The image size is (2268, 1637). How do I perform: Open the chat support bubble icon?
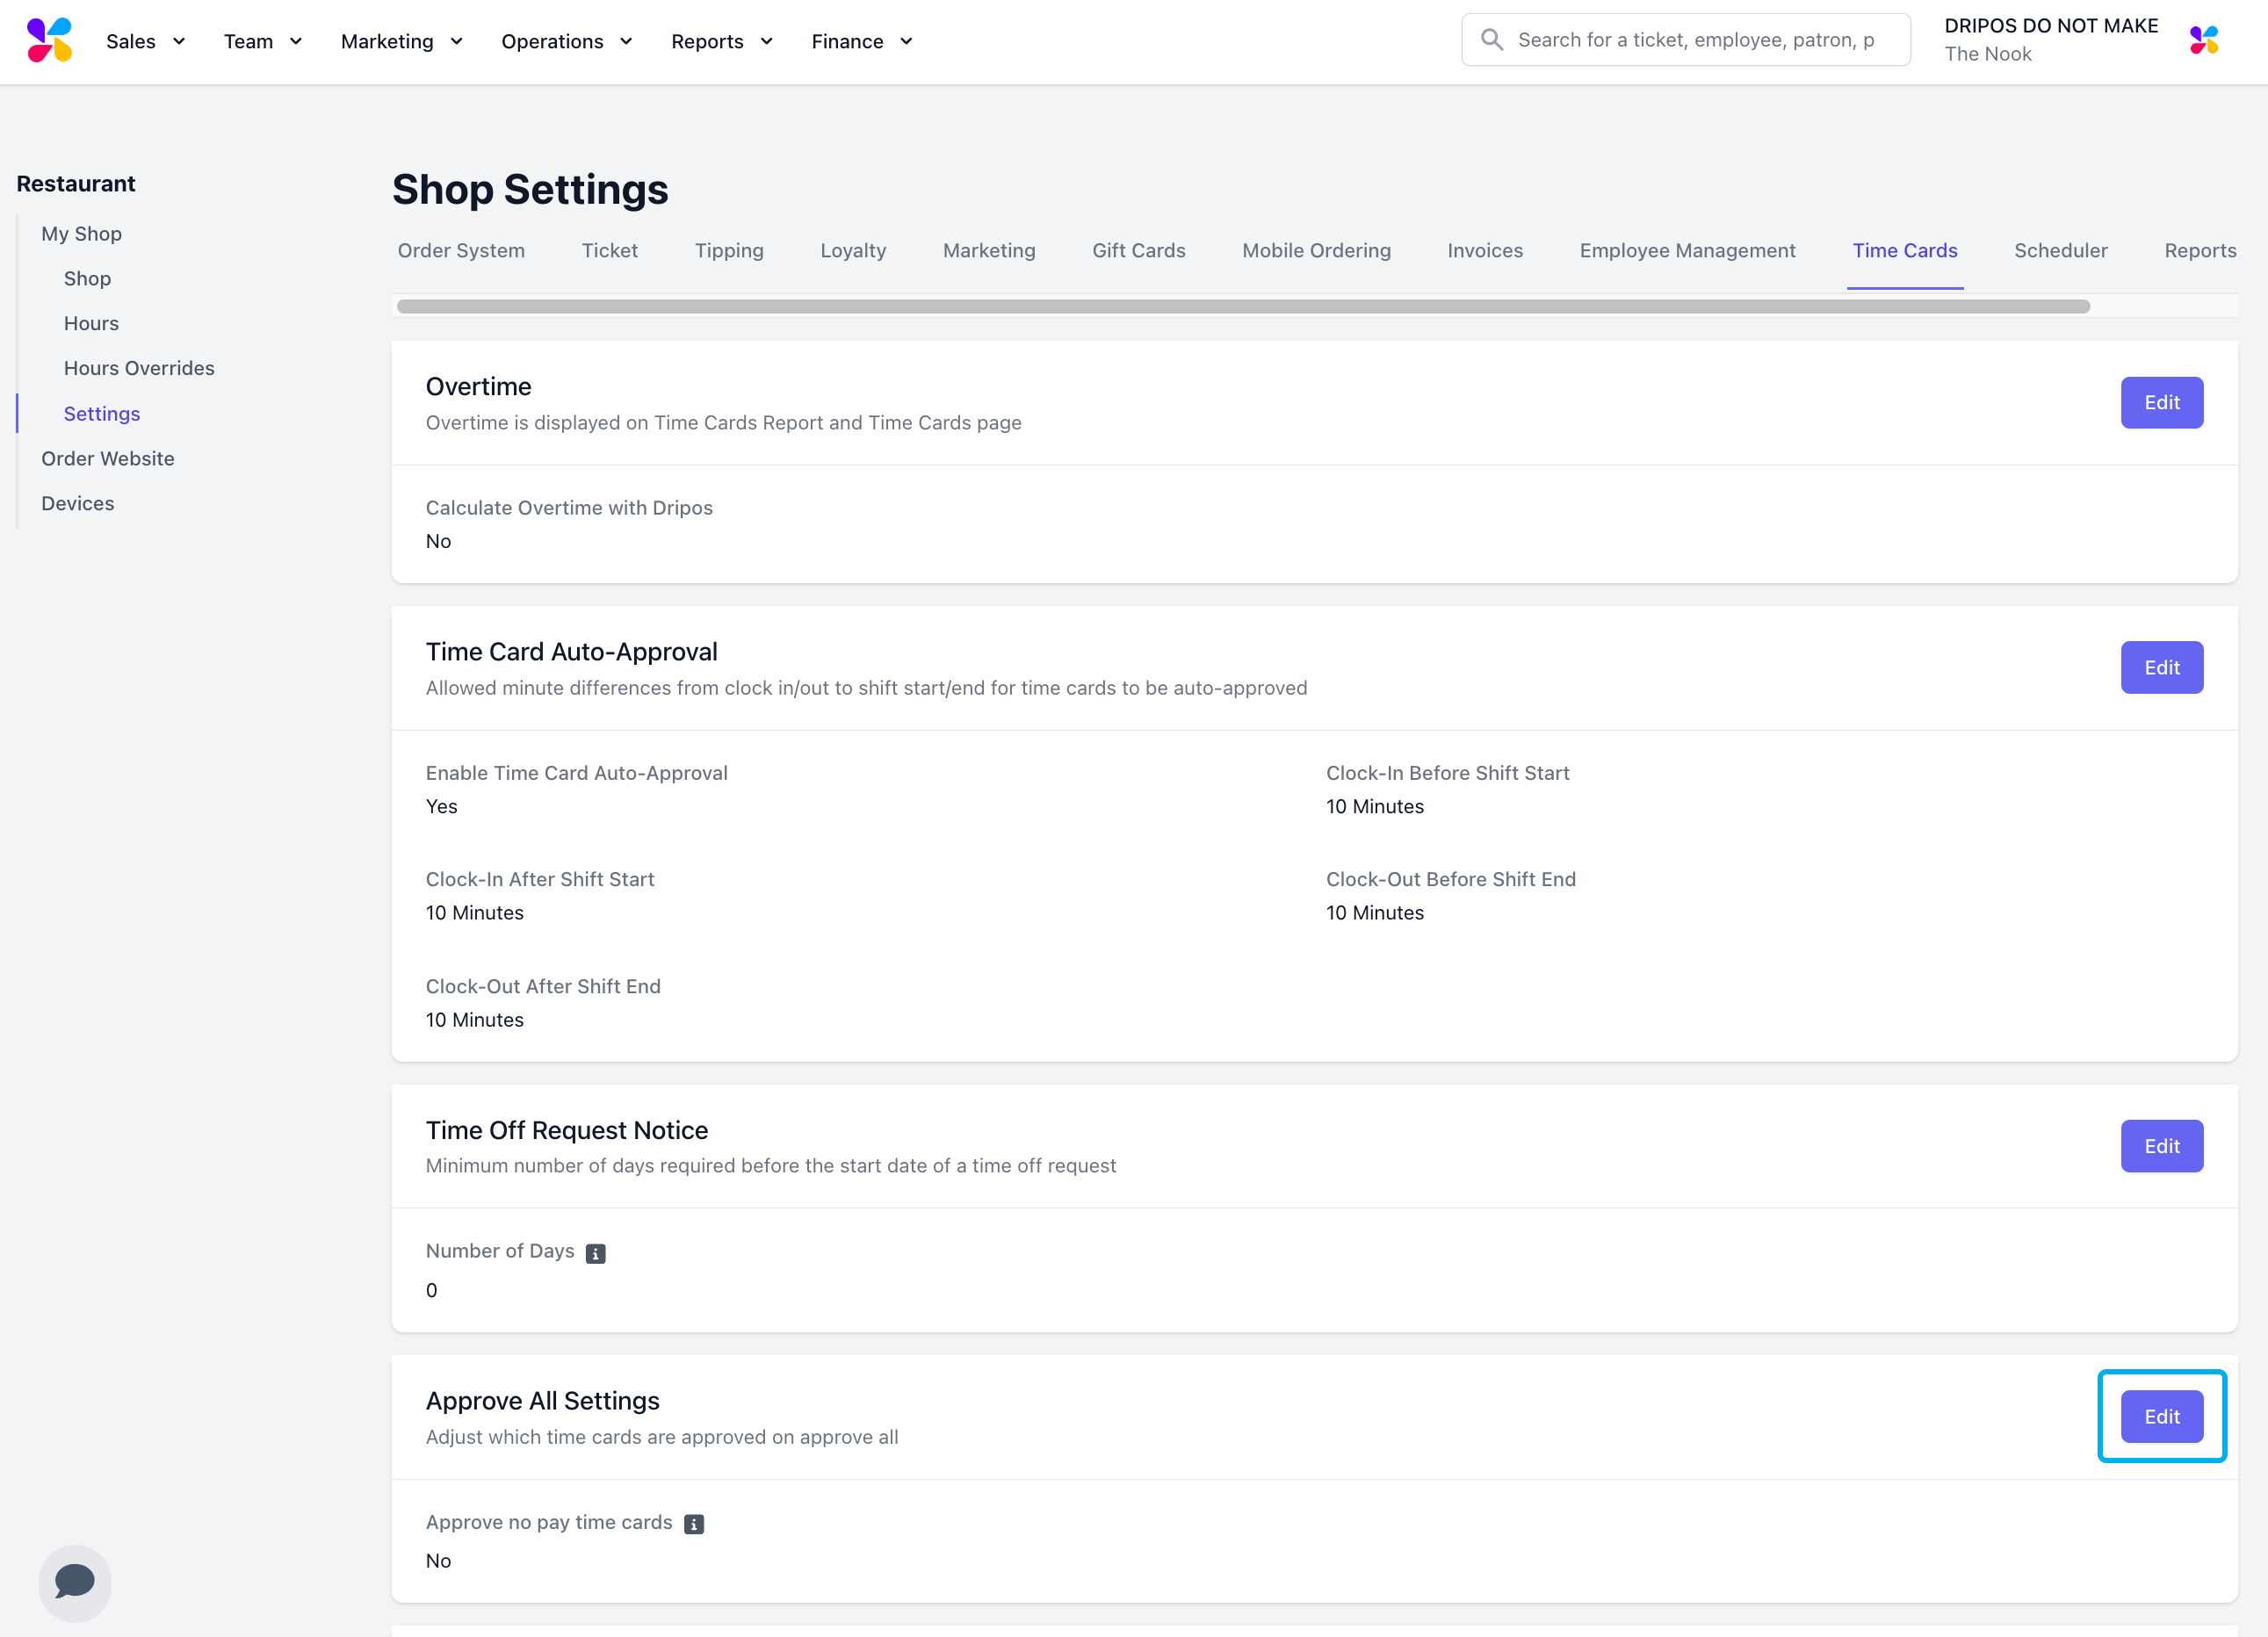75,1582
